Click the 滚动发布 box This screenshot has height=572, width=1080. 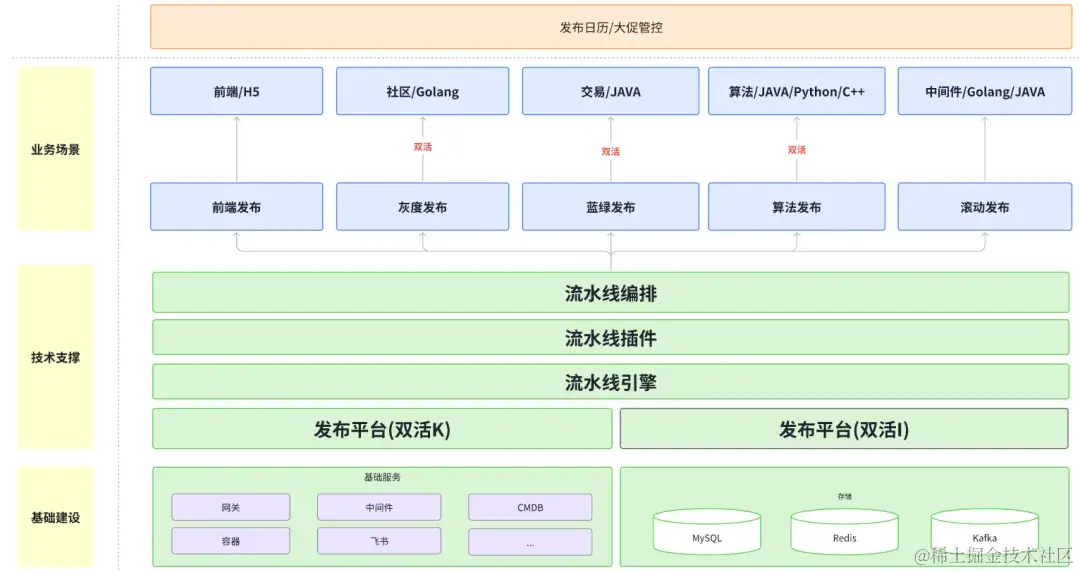tap(985, 207)
